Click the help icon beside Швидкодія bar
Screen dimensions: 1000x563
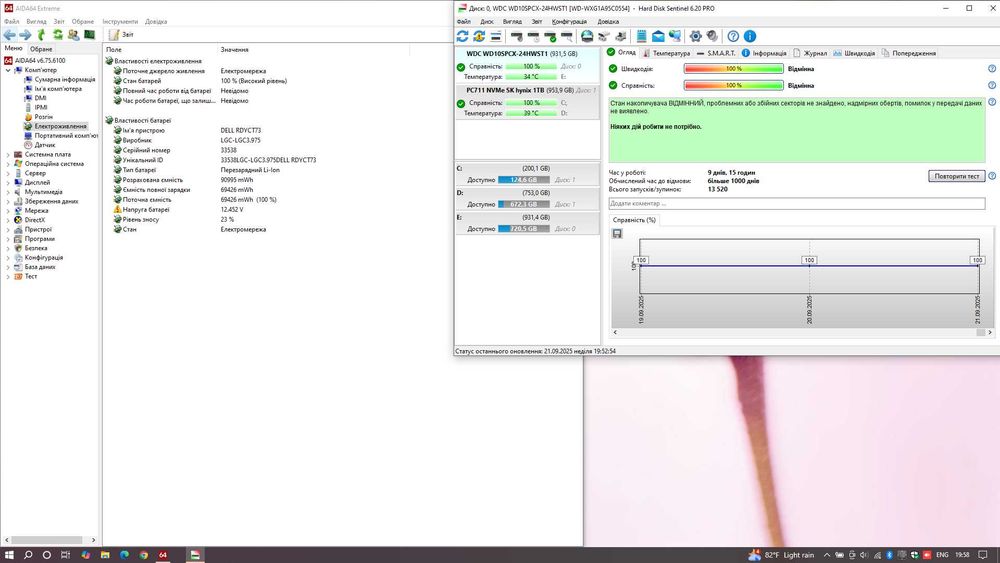coord(992,68)
